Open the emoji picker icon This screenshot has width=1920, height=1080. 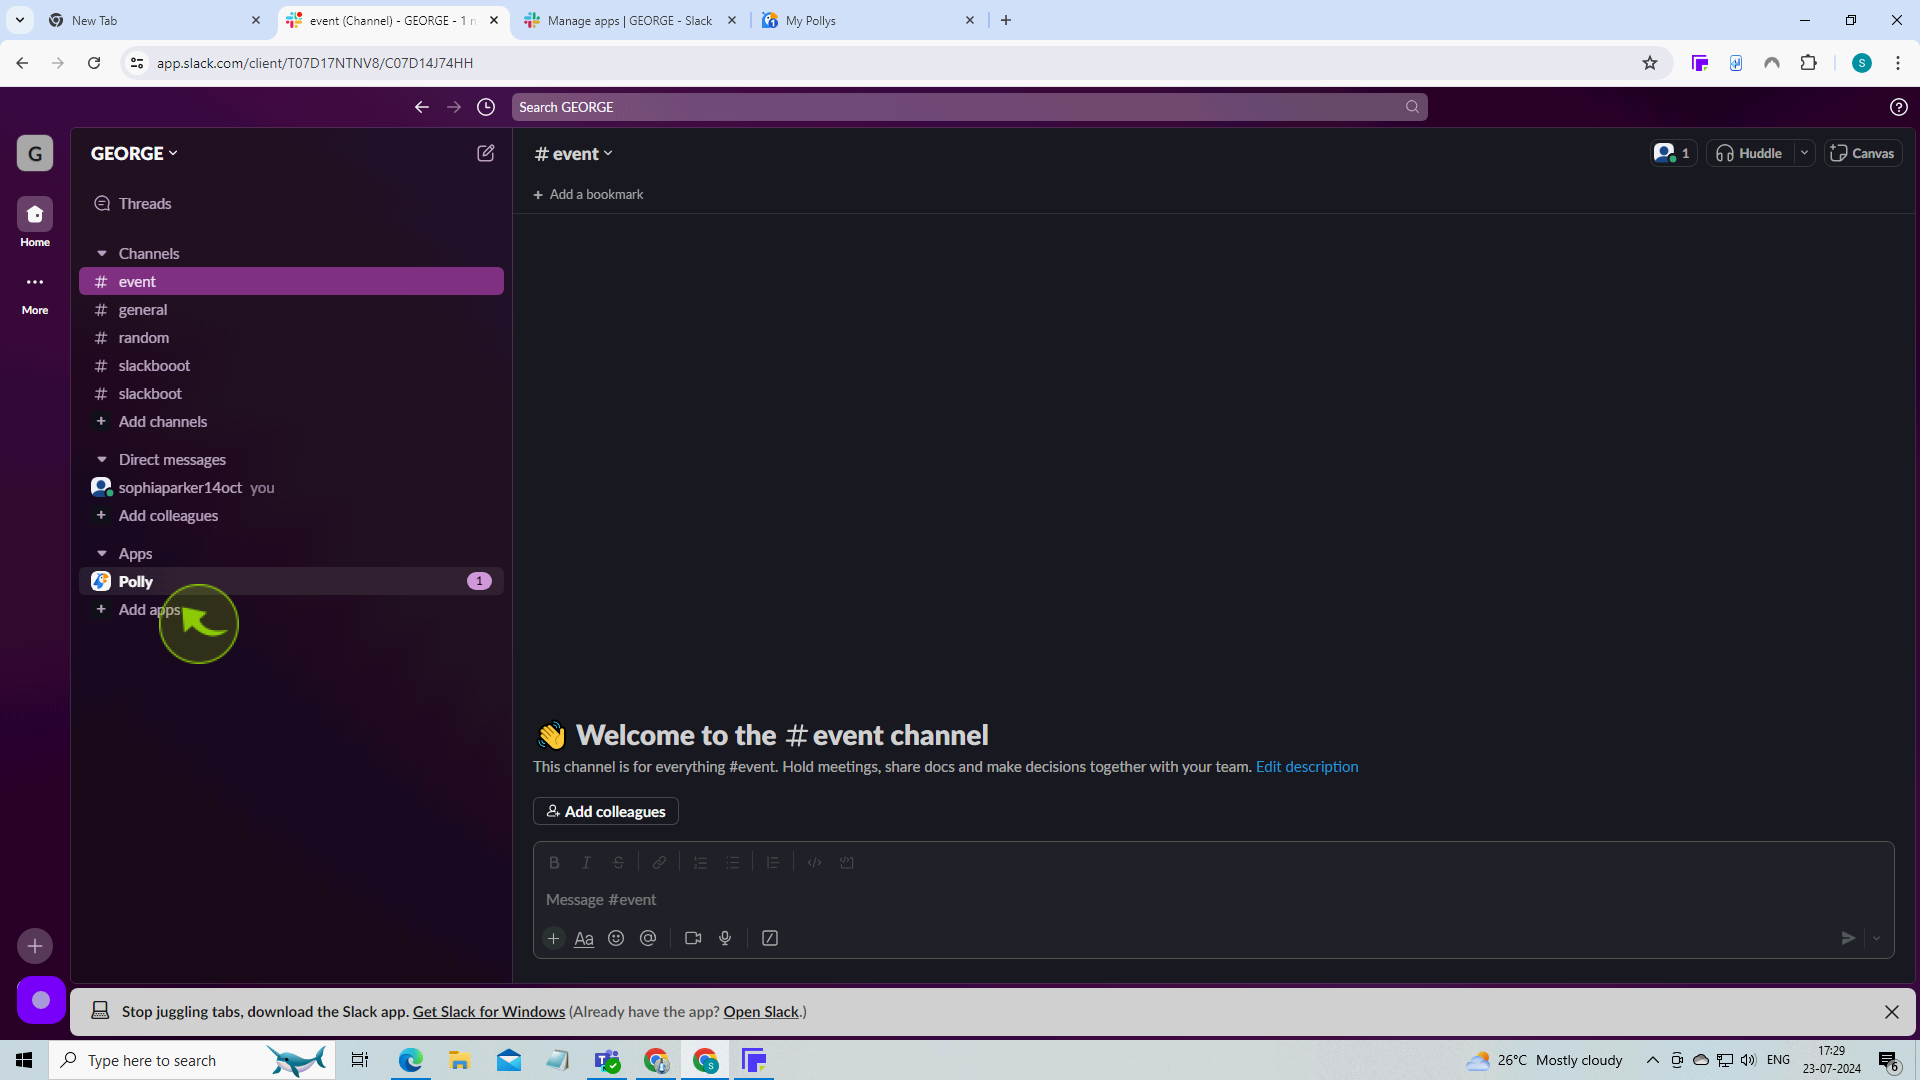[x=616, y=938]
